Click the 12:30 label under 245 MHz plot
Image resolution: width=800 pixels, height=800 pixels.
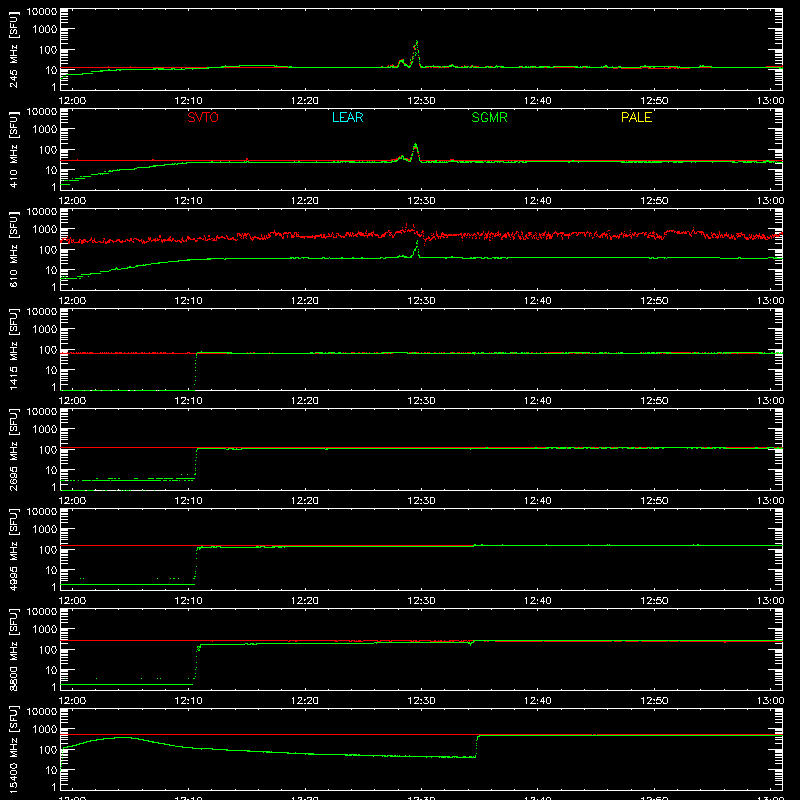pos(421,101)
